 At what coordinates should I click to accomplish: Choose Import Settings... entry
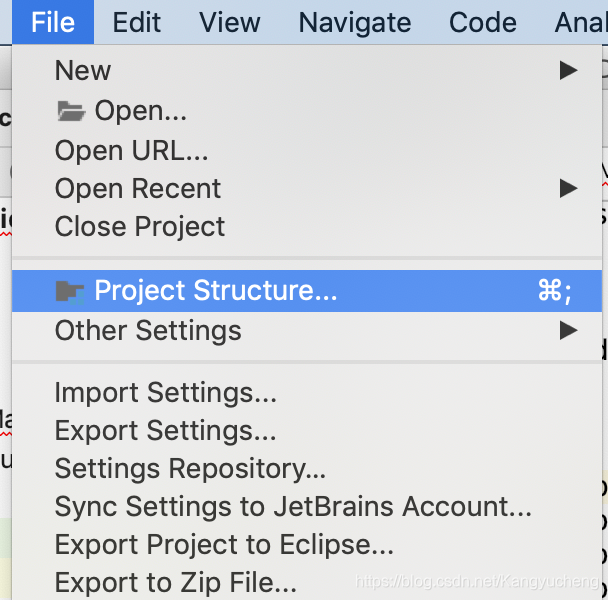[x=165, y=393]
